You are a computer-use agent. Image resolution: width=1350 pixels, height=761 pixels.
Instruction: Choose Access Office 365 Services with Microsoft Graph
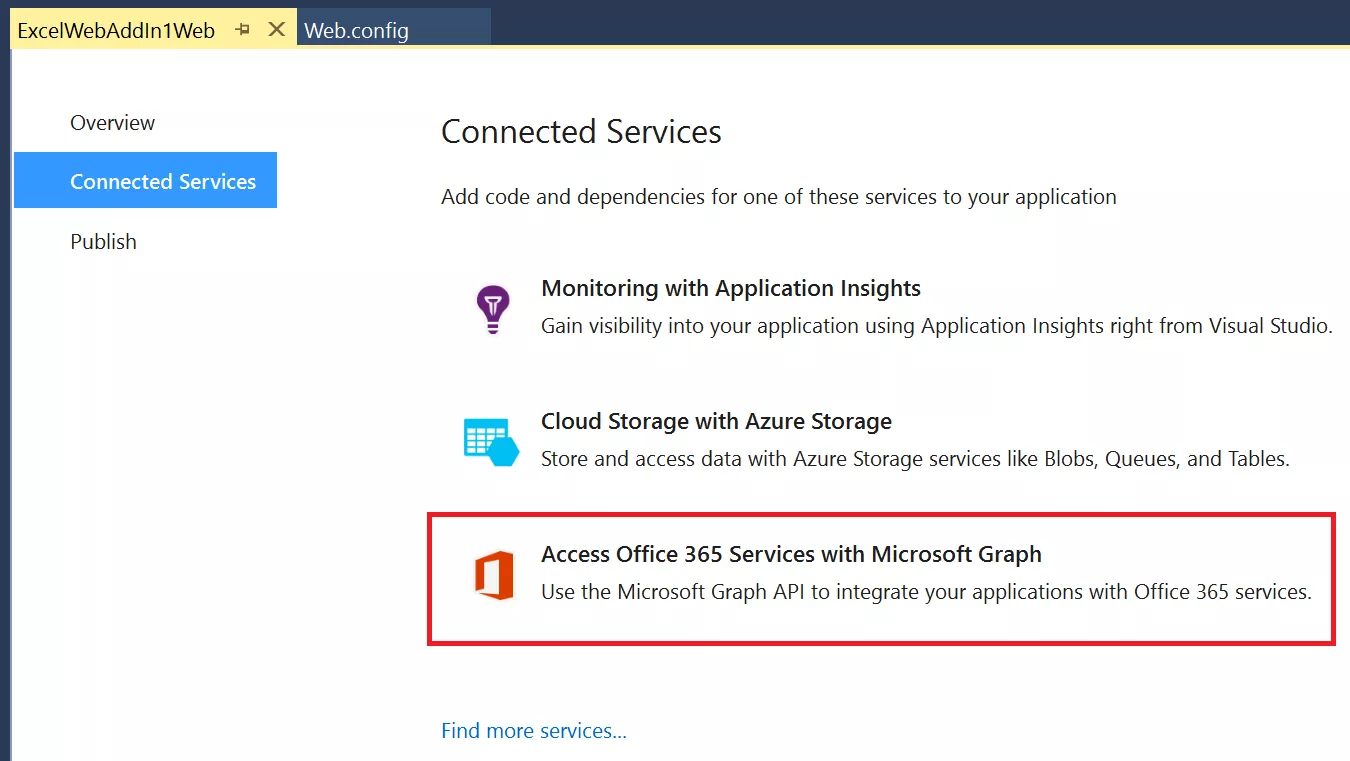point(791,554)
